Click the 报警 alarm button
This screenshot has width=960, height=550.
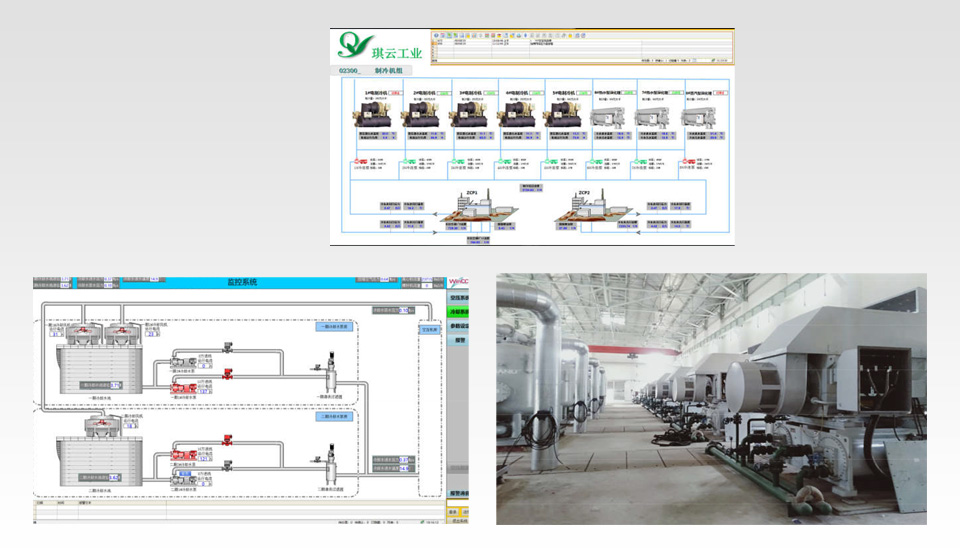[x=460, y=340]
